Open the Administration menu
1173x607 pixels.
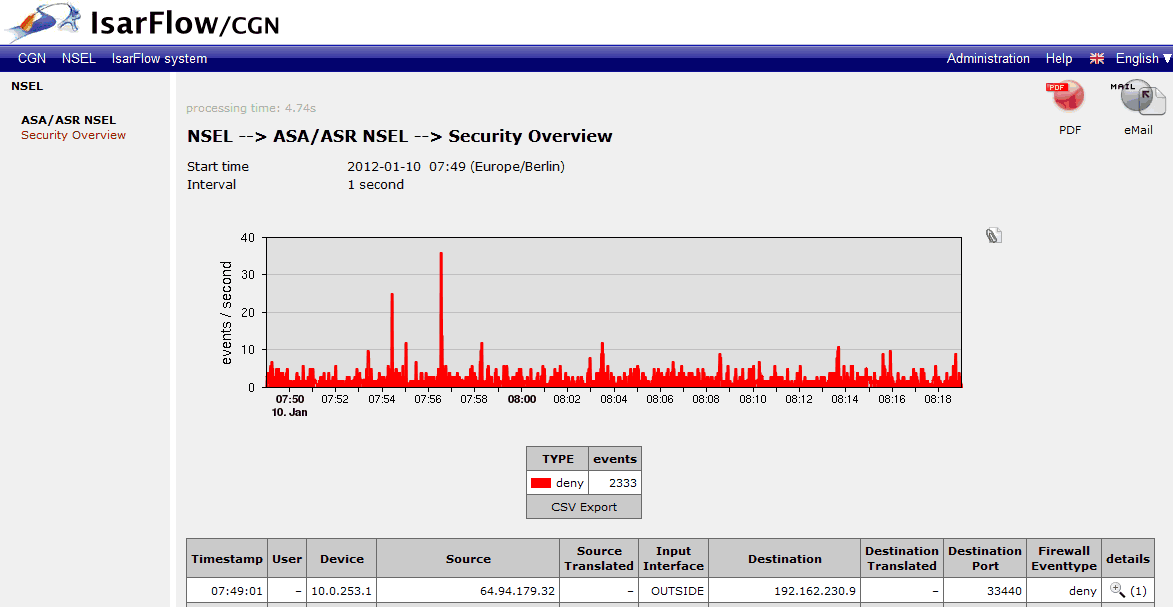988,58
